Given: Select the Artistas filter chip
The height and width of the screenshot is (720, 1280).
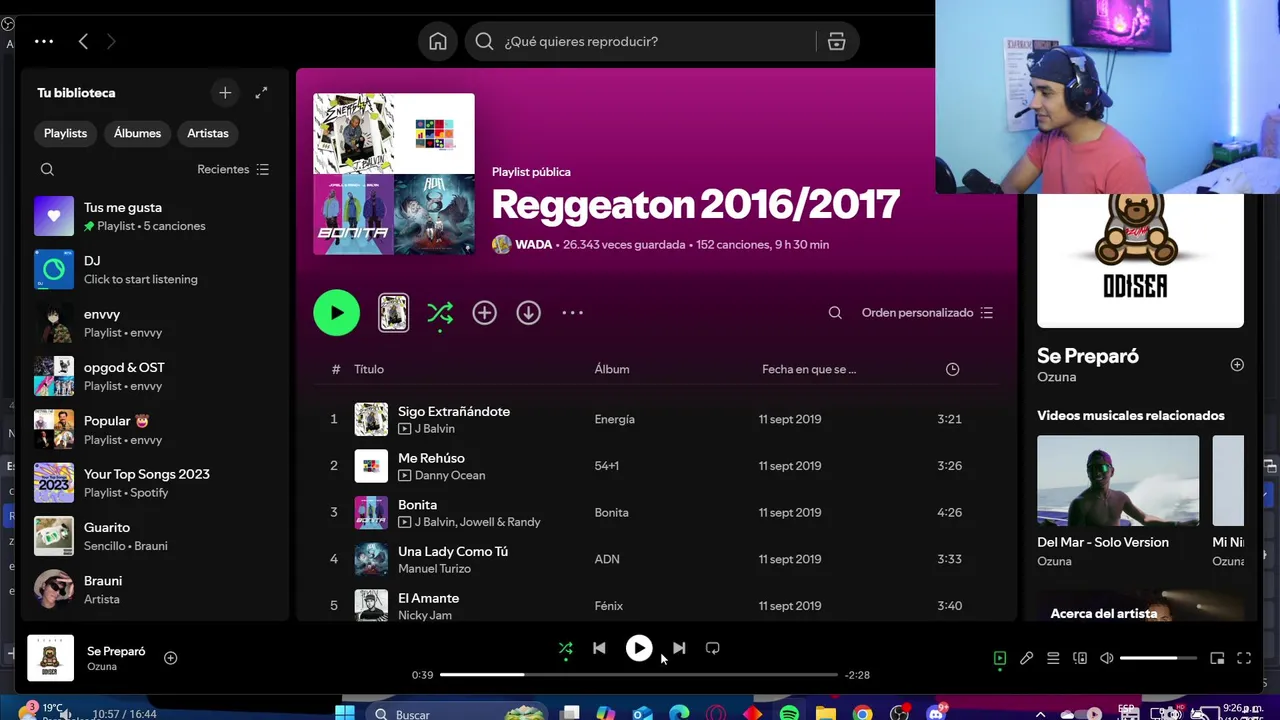Looking at the screenshot, I should pos(208,133).
